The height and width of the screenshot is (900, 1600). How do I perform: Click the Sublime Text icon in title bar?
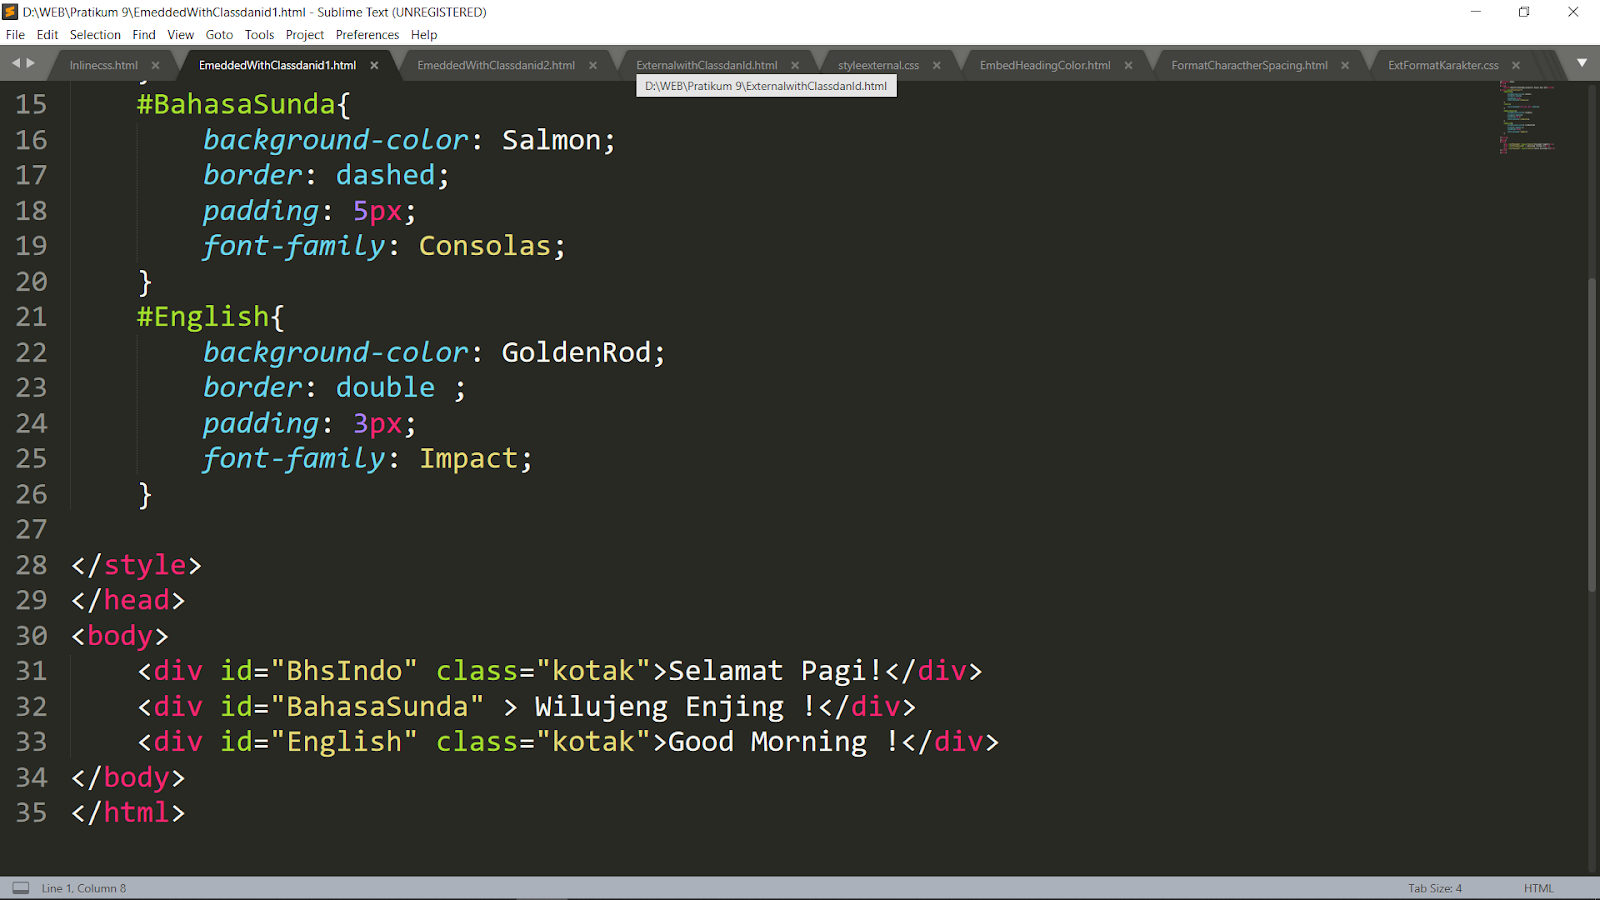(11, 12)
